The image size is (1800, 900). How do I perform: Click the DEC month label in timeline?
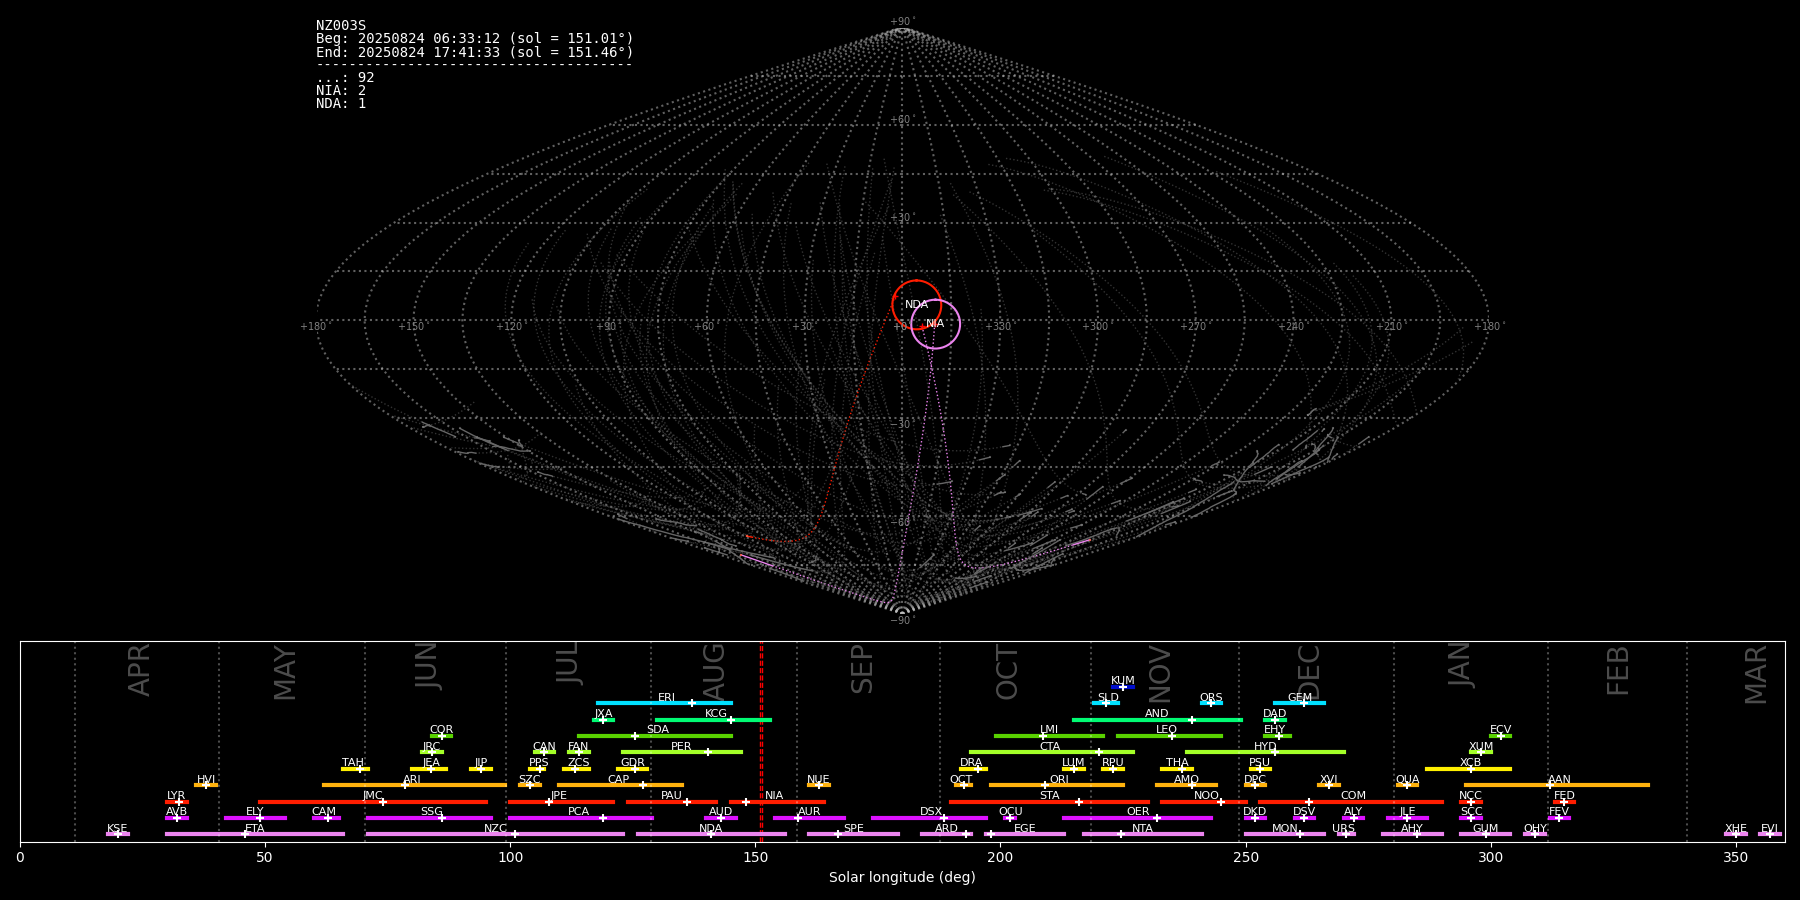pos(1309,672)
